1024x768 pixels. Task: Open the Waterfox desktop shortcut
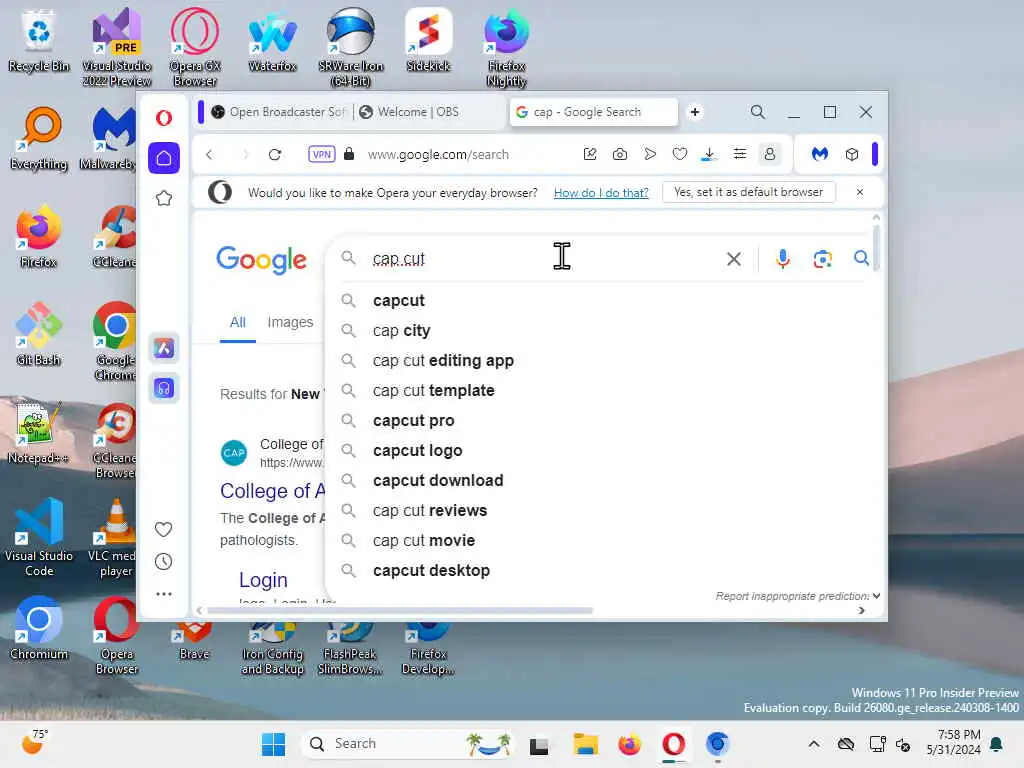click(x=272, y=40)
